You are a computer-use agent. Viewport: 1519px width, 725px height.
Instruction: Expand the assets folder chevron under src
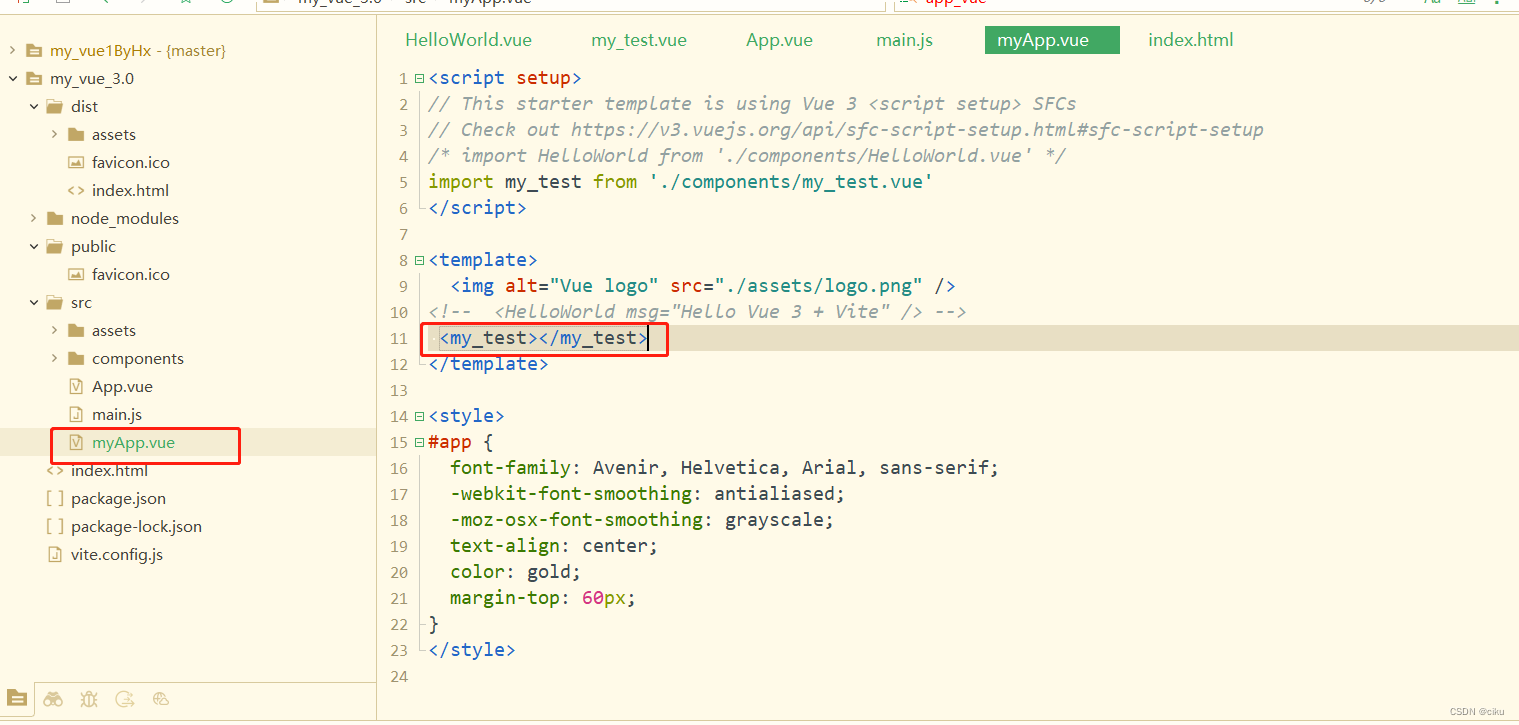54,330
